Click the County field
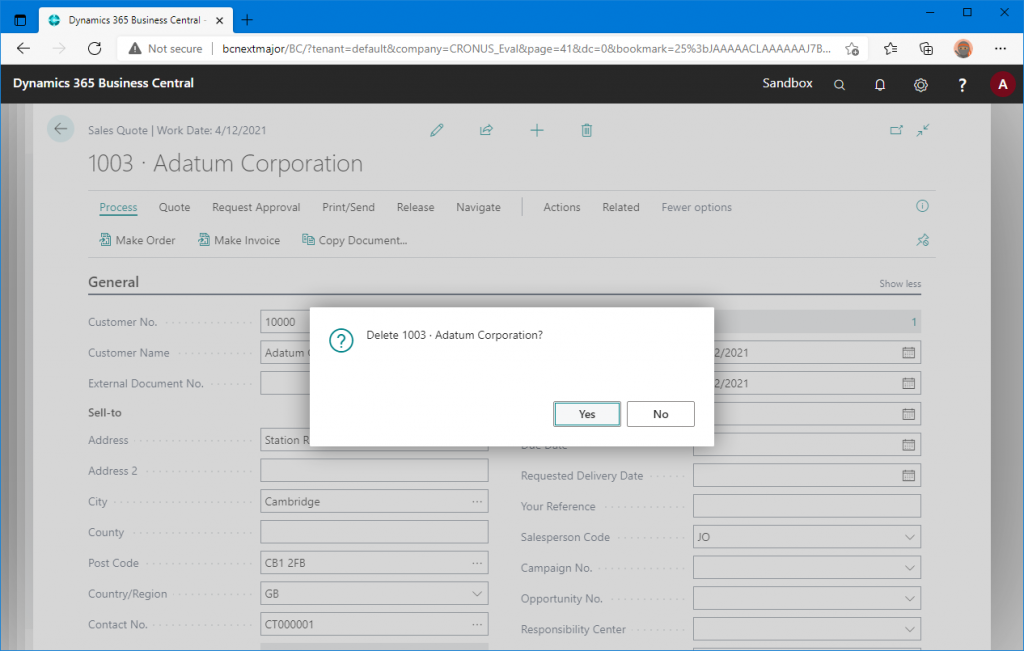This screenshot has height=651, width=1024. [x=374, y=532]
